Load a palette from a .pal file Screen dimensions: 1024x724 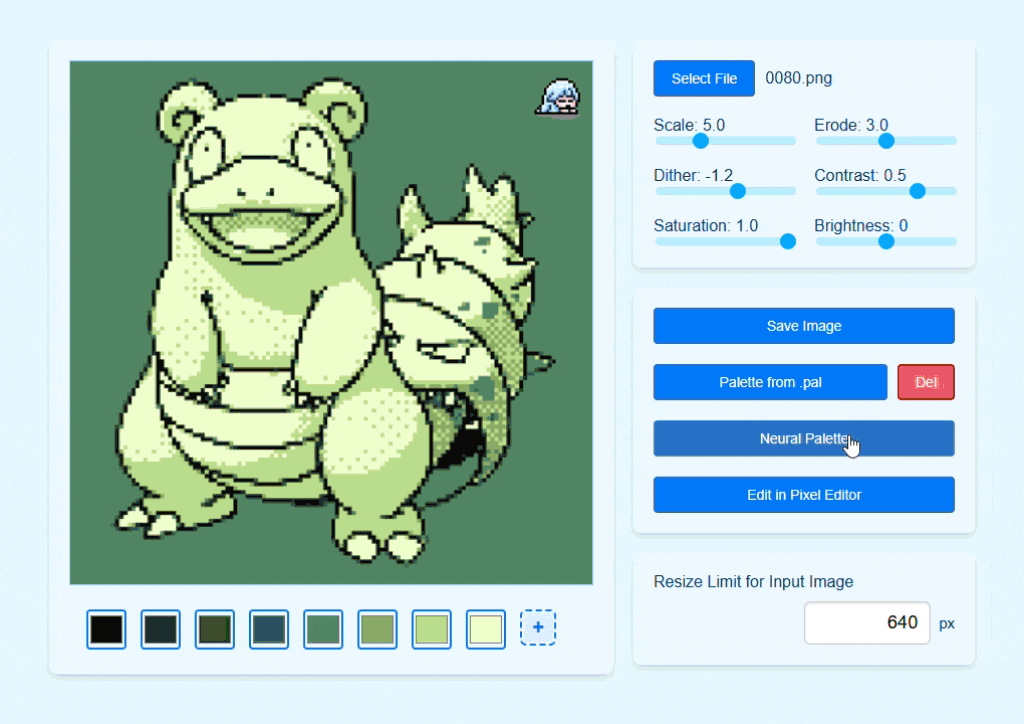tap(769, 382)
